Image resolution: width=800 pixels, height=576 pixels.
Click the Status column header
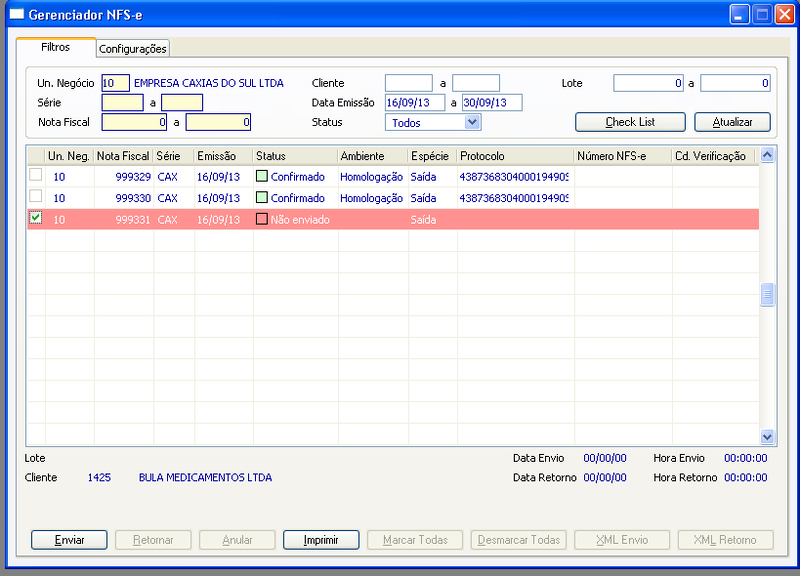click(x=295, y=156)
